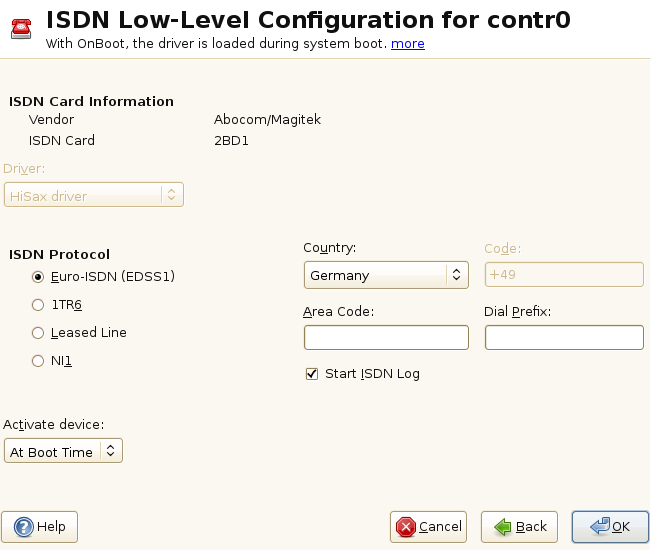
Task: Go to previous step with Back
Action: (519, 526)
